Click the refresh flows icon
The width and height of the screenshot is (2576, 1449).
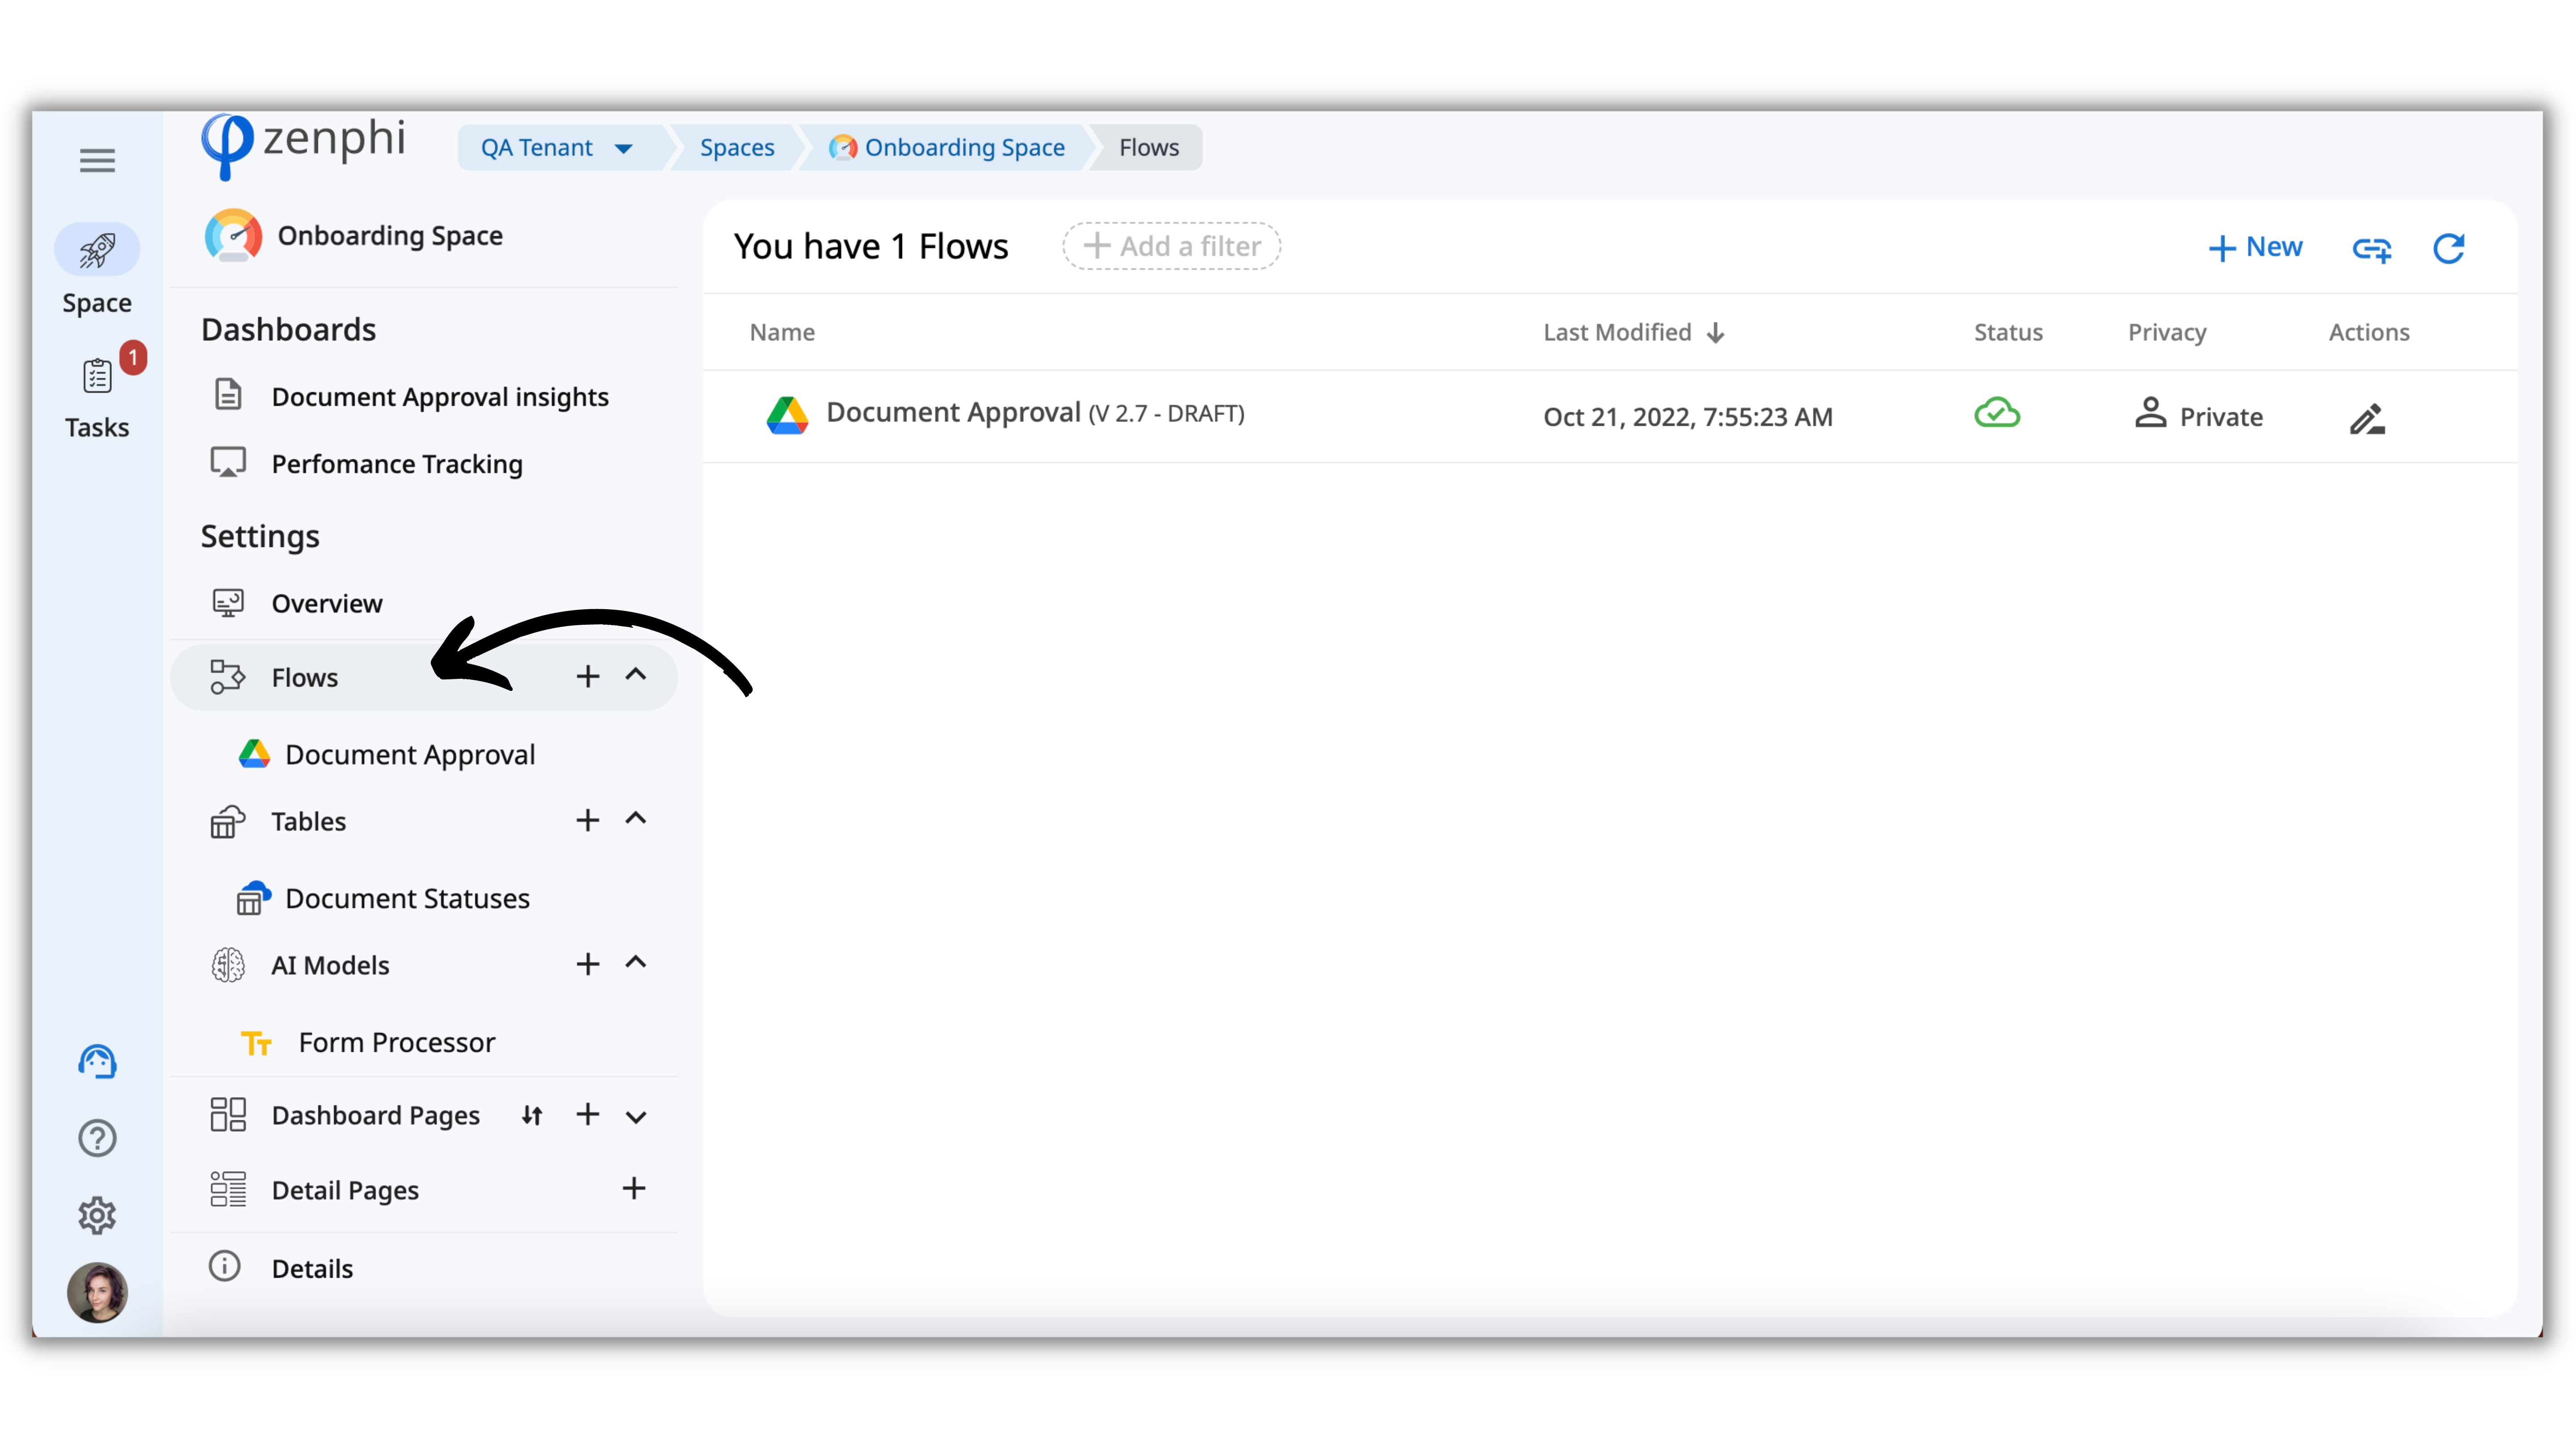2448,248
